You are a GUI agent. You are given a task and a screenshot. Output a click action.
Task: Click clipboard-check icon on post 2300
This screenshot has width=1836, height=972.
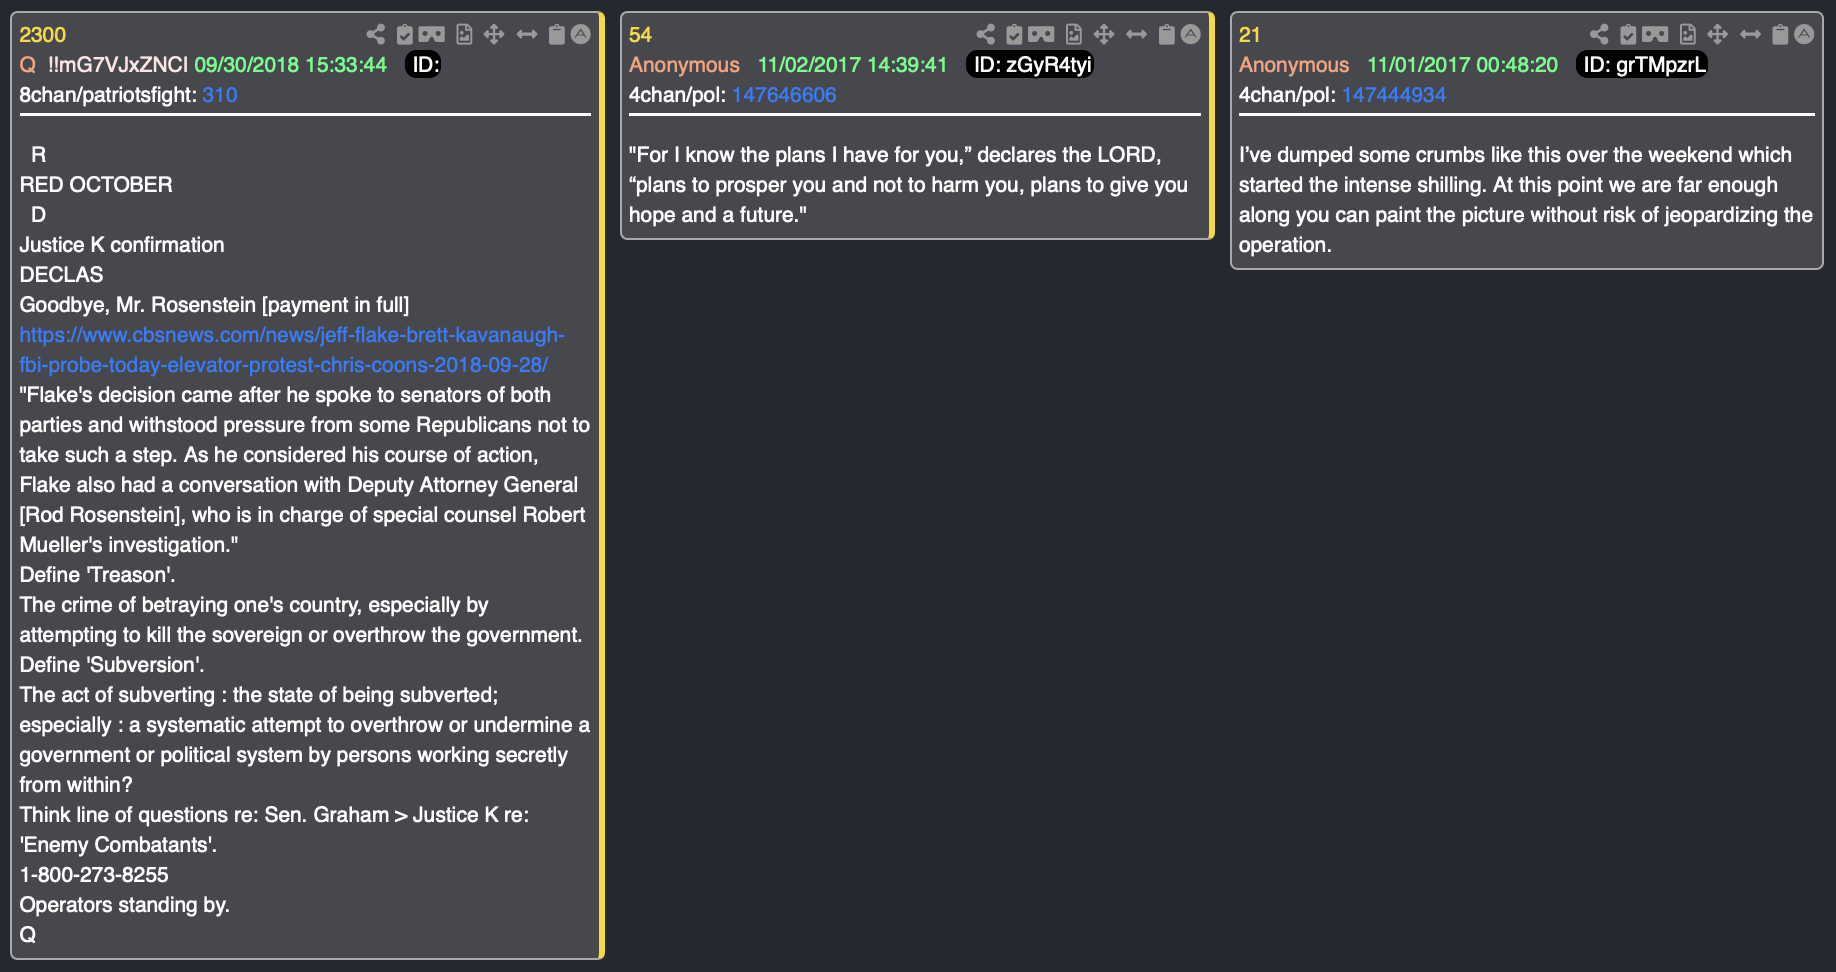(405, 35)
